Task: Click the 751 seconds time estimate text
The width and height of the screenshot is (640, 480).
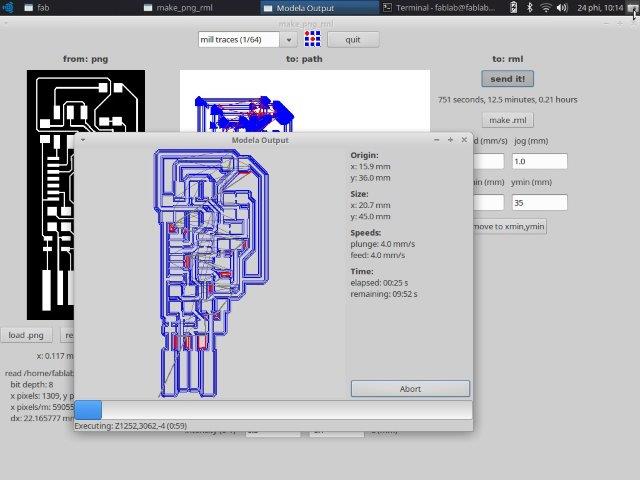Action: click(507, 100)
